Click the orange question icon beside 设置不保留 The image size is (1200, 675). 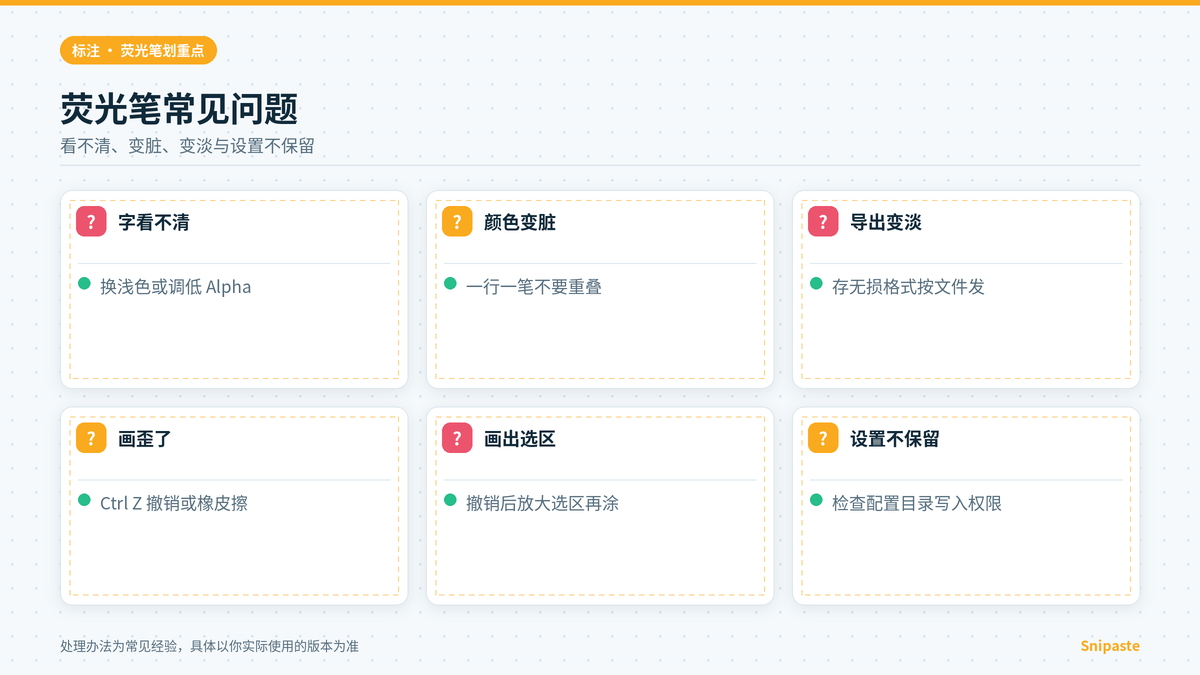(x=823, y=438)
